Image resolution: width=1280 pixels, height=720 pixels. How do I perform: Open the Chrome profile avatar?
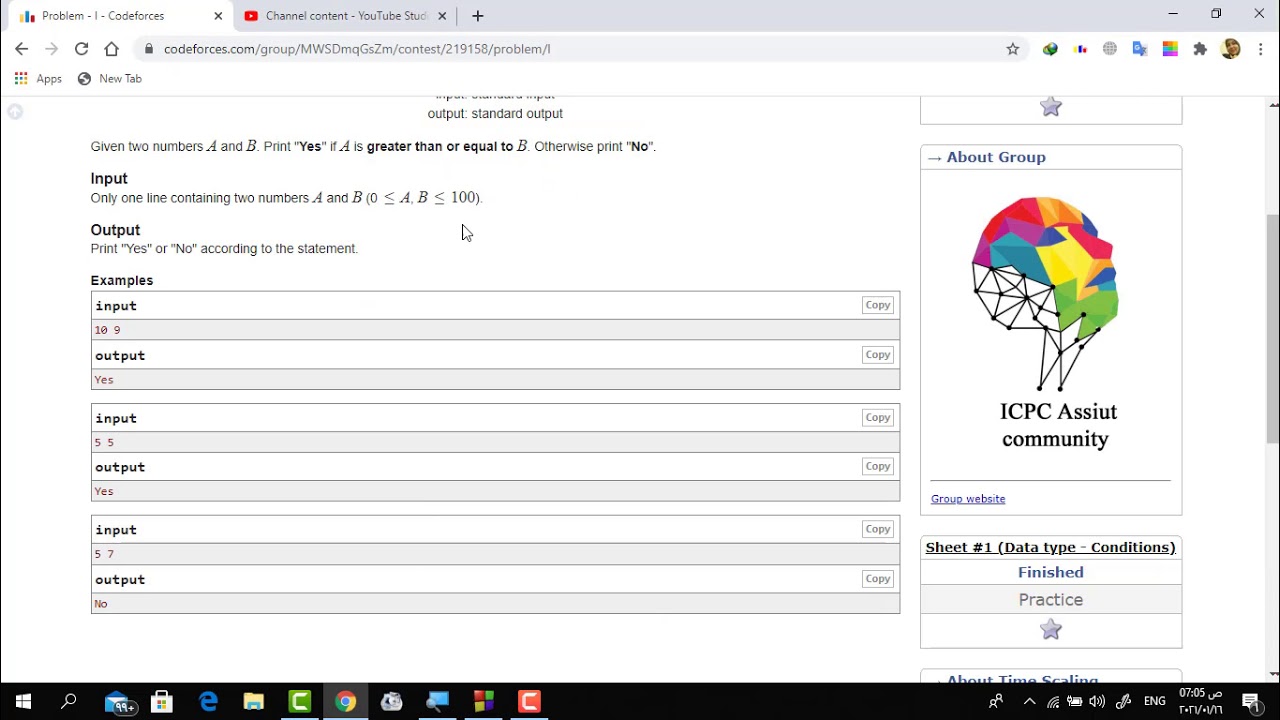pyautogui.click(x=1231, y=49)
